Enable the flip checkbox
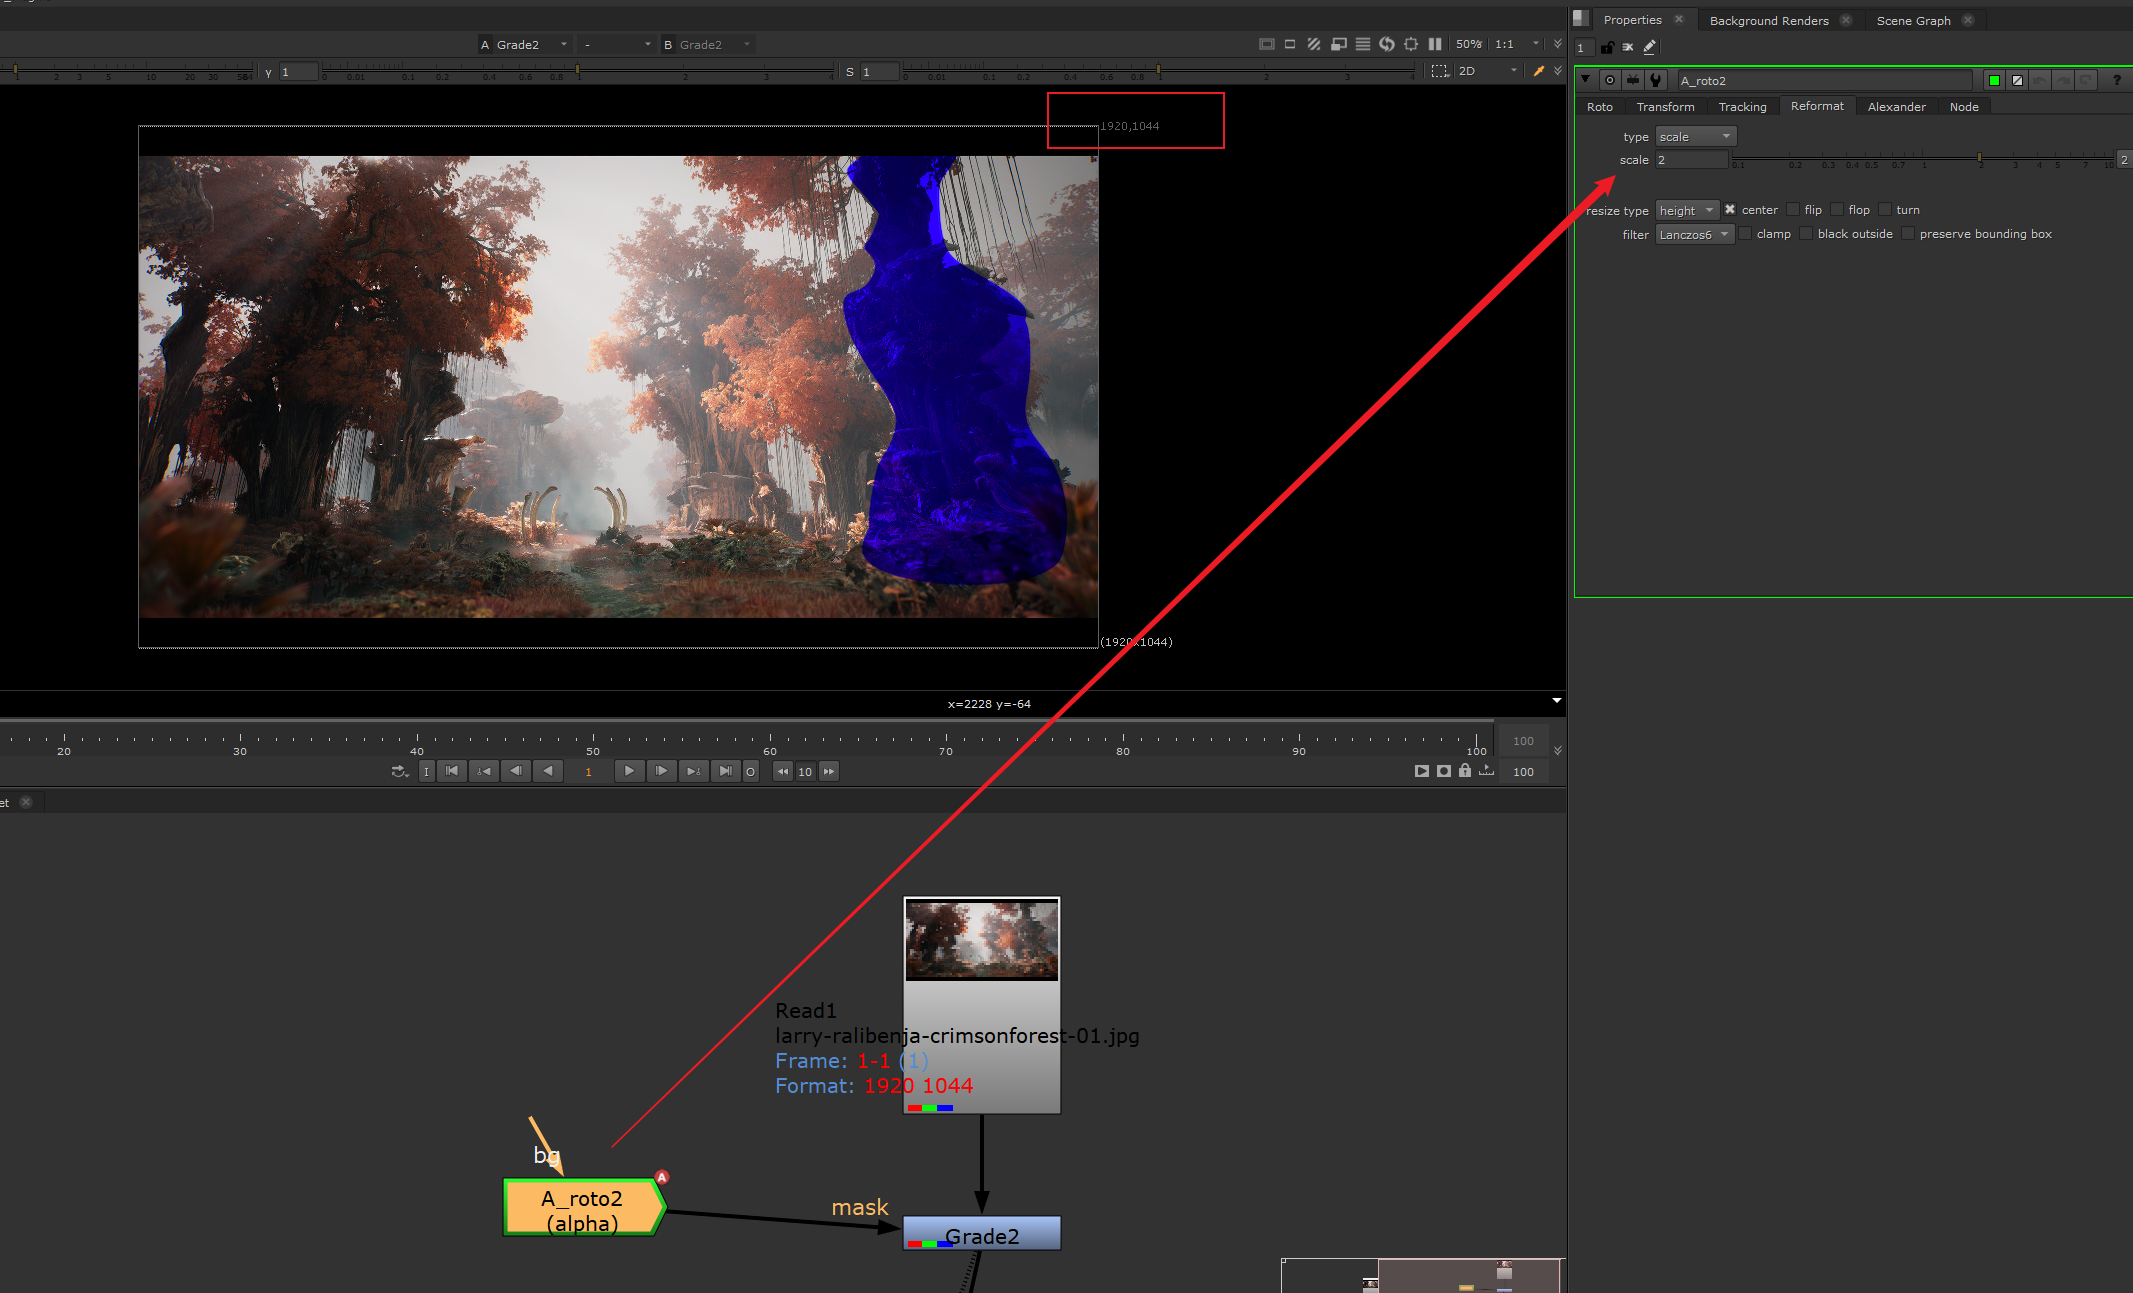 click(x=1794, y=210)
